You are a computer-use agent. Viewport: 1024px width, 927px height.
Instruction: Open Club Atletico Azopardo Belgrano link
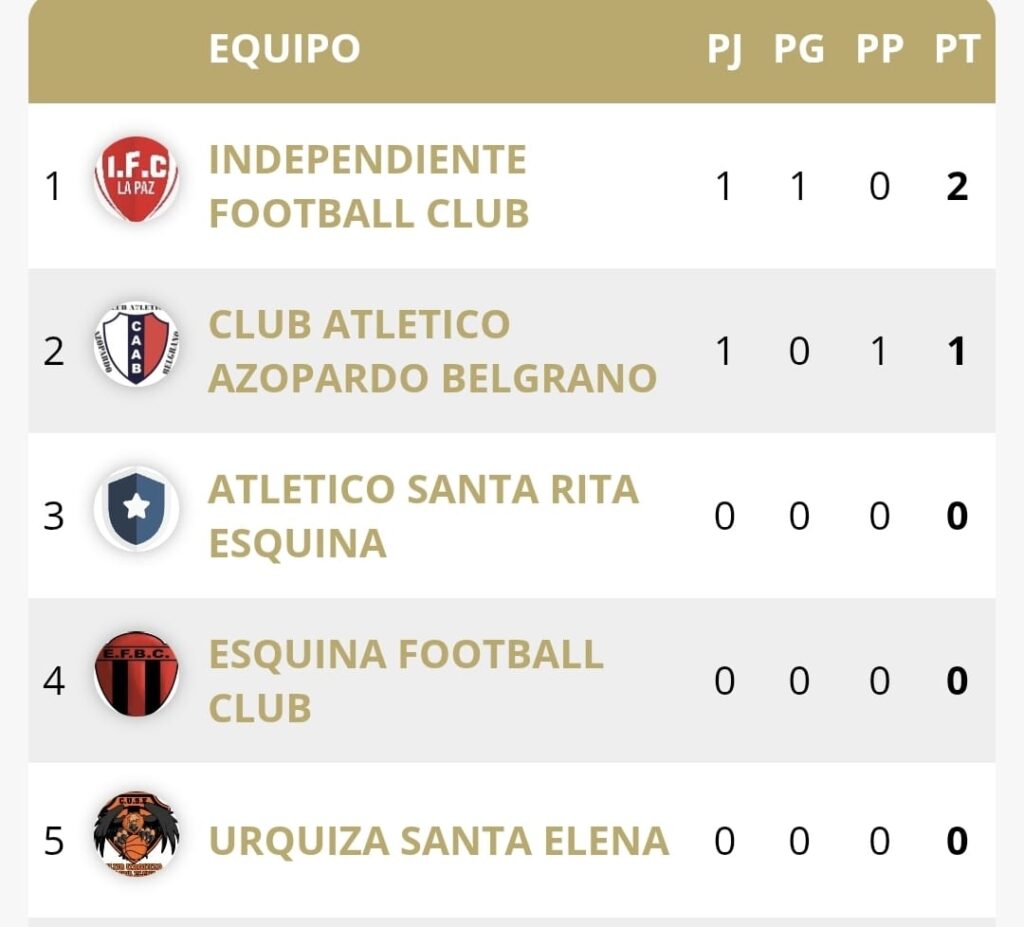pyautogui.click(x=432, y=351)
